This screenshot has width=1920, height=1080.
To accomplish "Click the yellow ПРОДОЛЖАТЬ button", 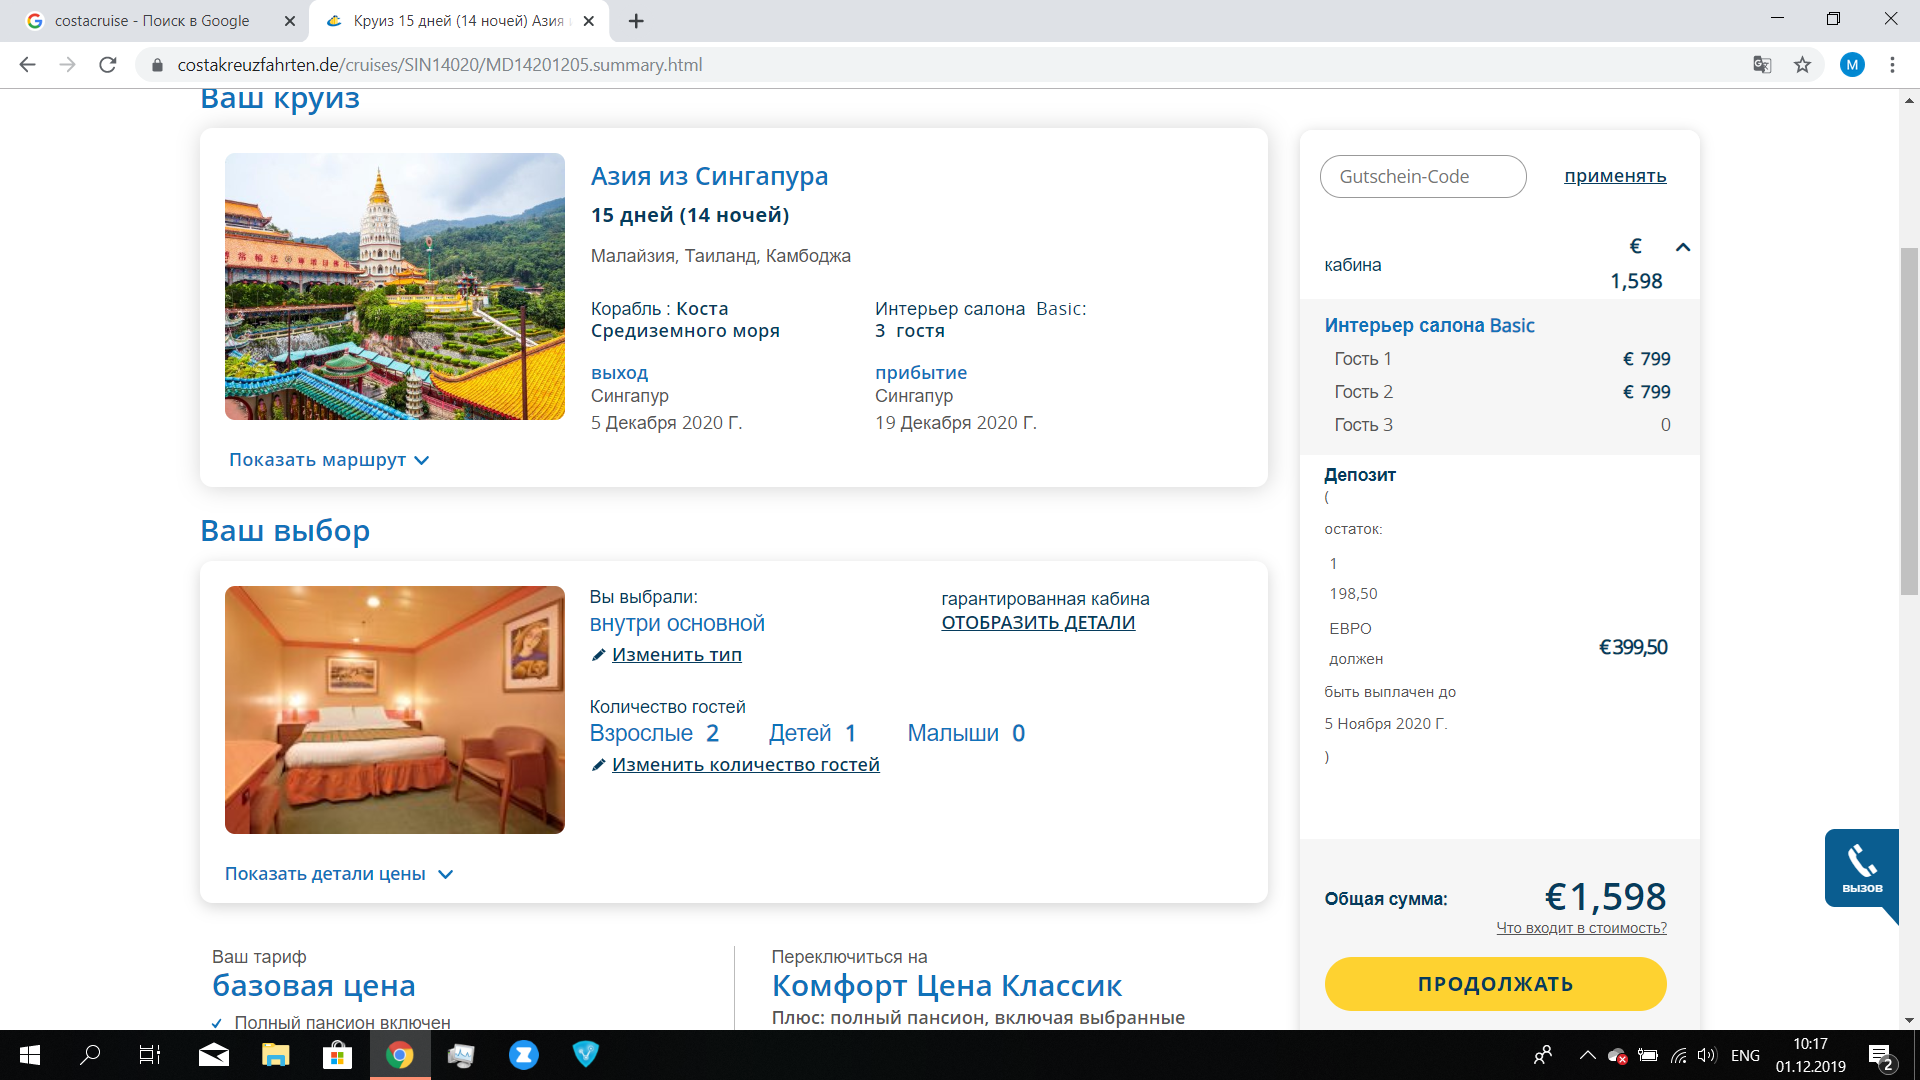I will point(1495,984).
